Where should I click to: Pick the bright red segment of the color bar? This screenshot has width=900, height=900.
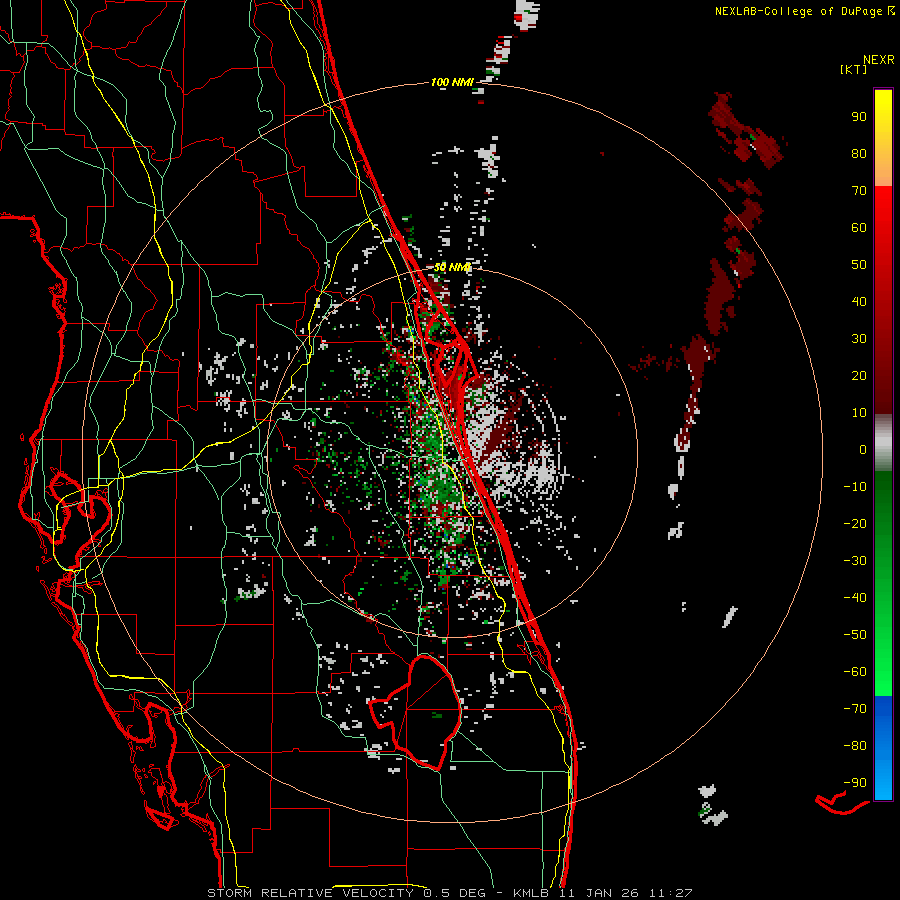coord(883,212)
